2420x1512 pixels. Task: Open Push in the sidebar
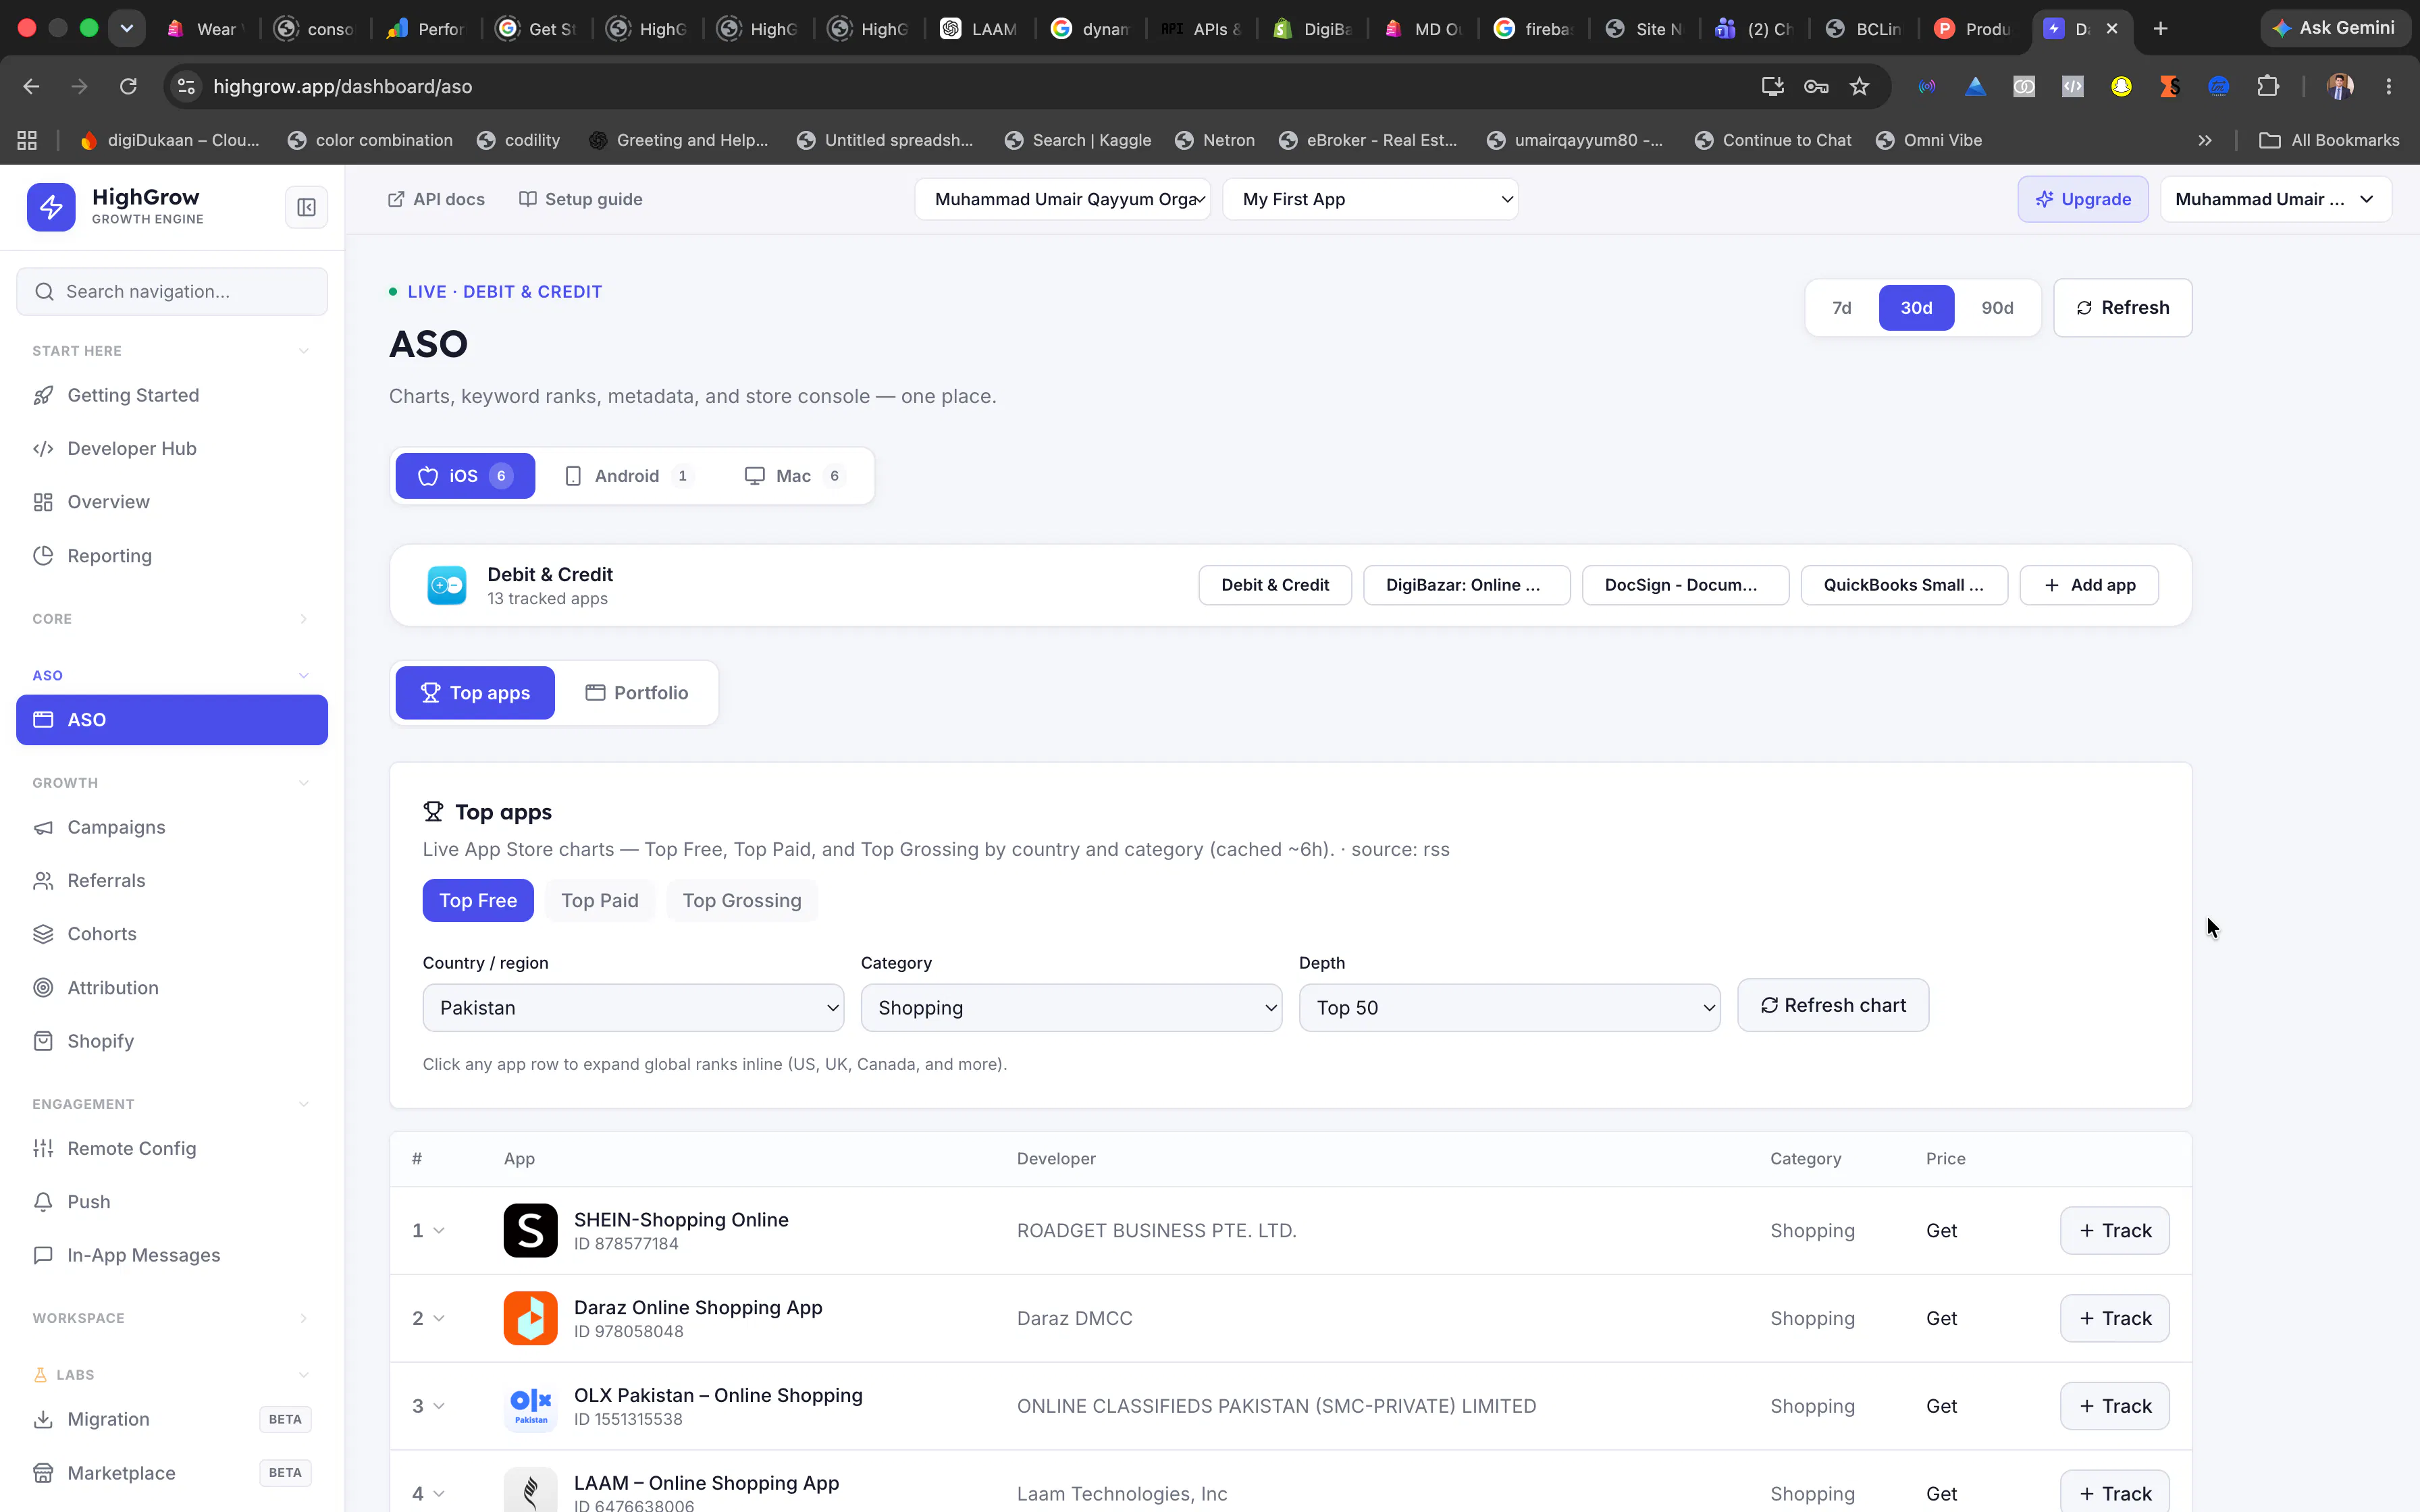pos(172,1201)
